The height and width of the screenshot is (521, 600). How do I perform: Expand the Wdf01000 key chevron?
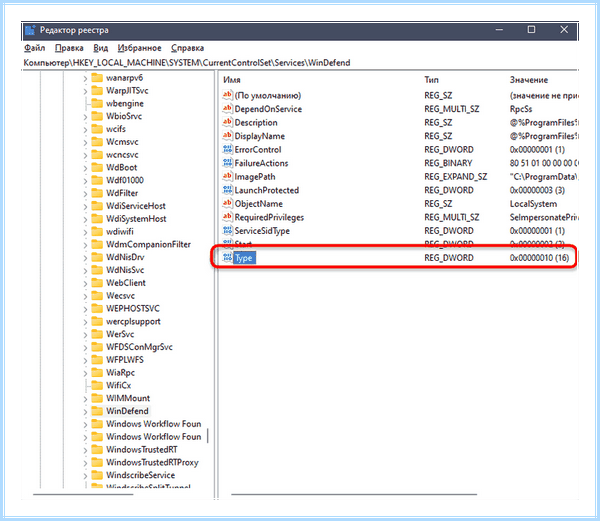coord(85,181)
